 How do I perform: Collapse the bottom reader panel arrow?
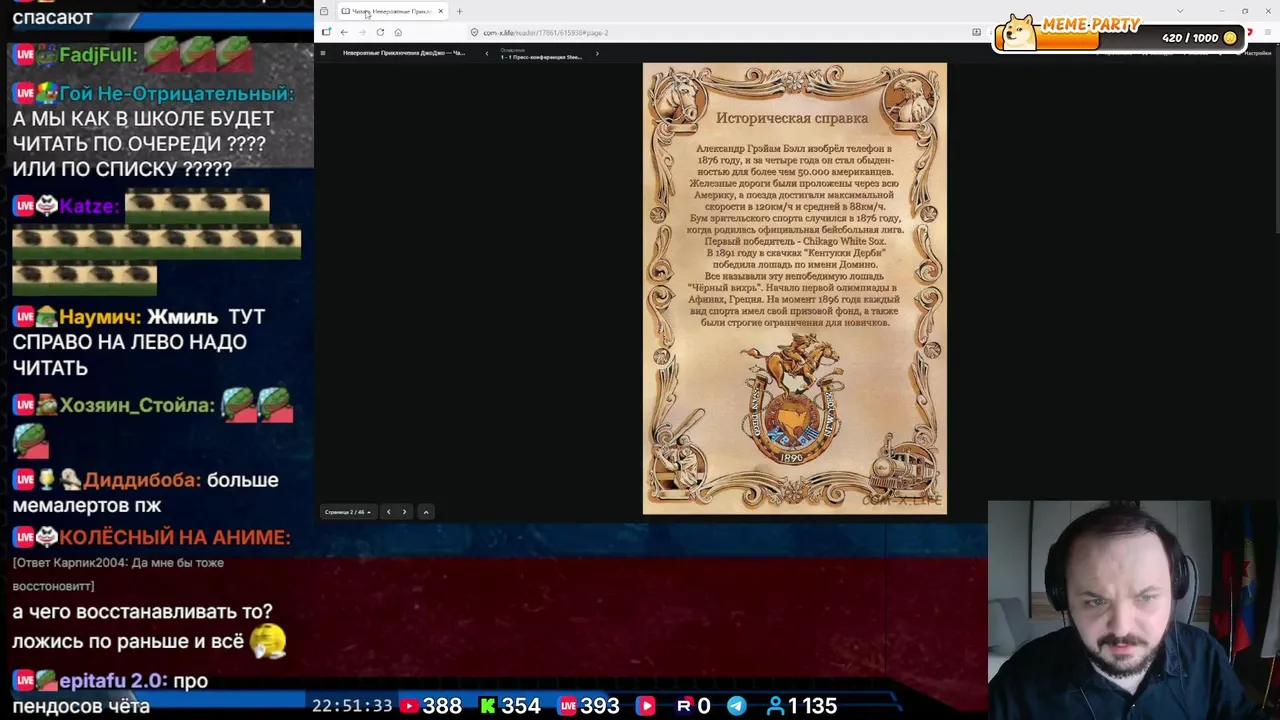[x=426, y=512]
